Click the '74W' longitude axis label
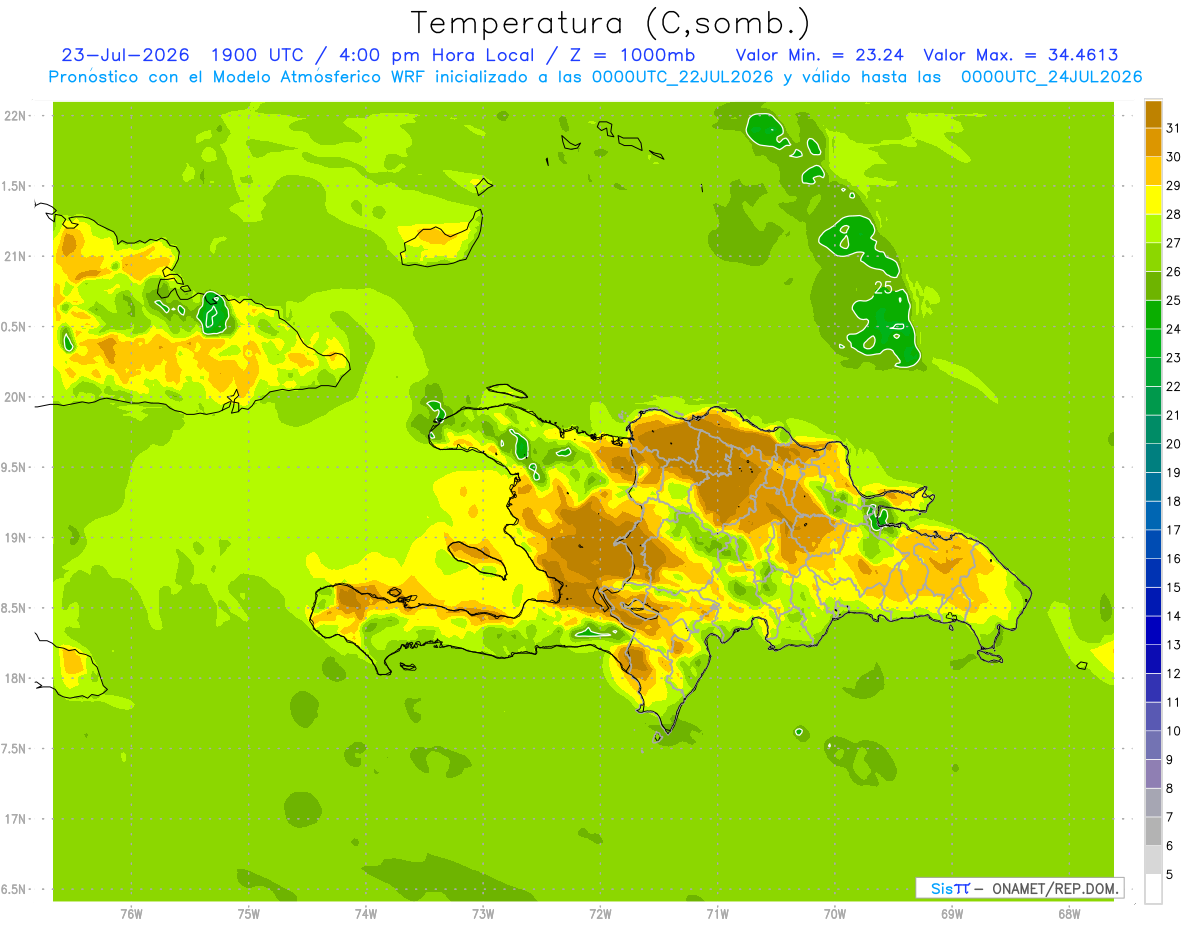The image size is (1200, 927). (x=365, y=914)
